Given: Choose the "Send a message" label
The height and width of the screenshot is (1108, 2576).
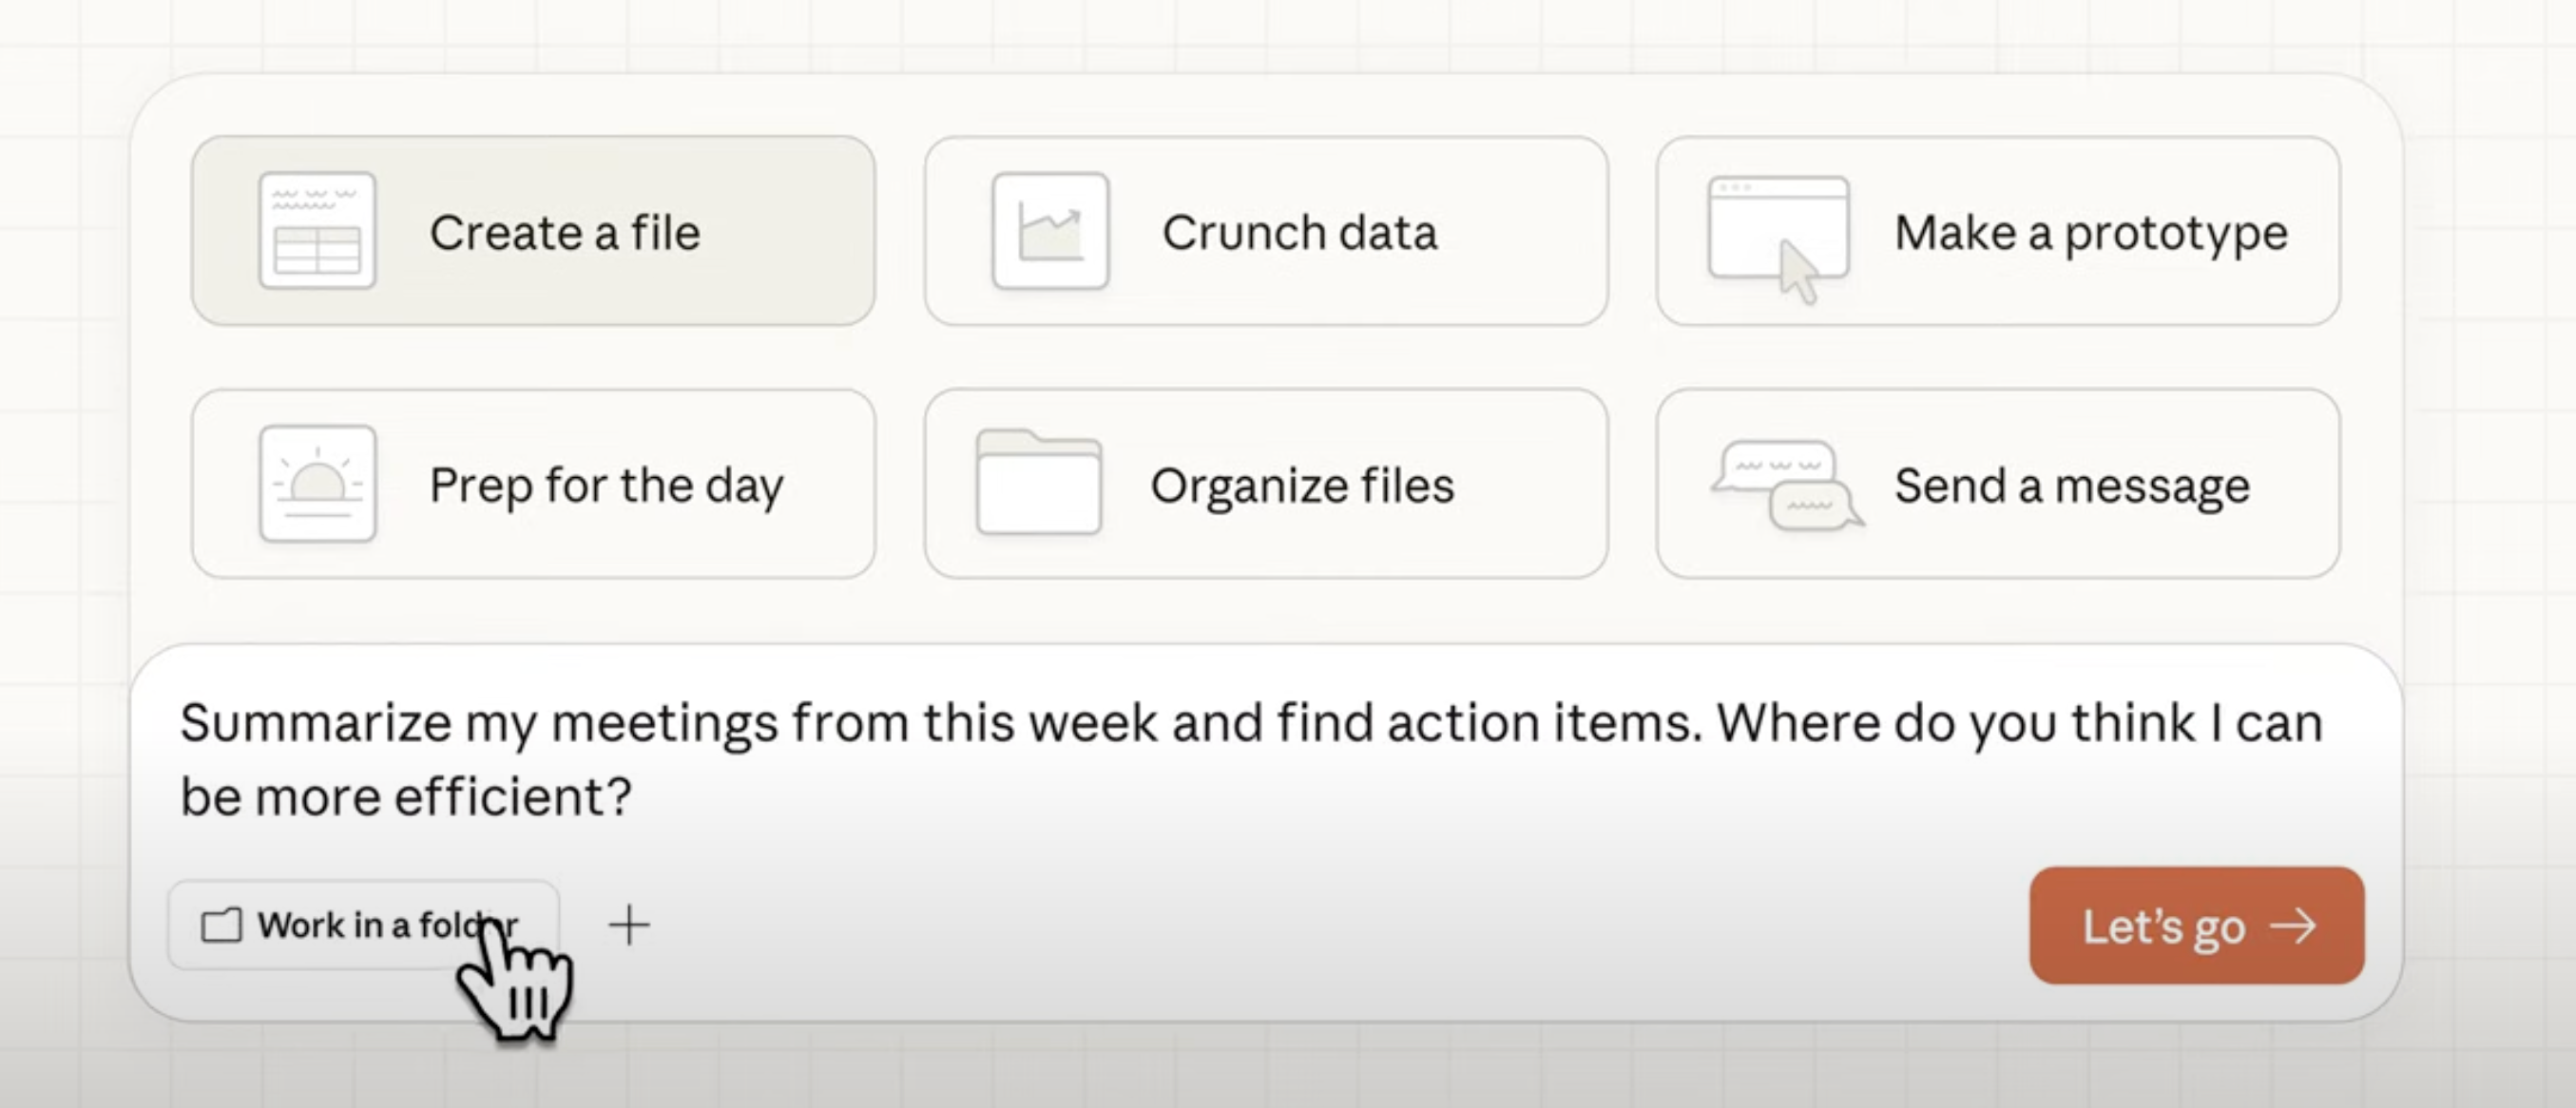Looking at the screenshot, I should [2072, 486].
